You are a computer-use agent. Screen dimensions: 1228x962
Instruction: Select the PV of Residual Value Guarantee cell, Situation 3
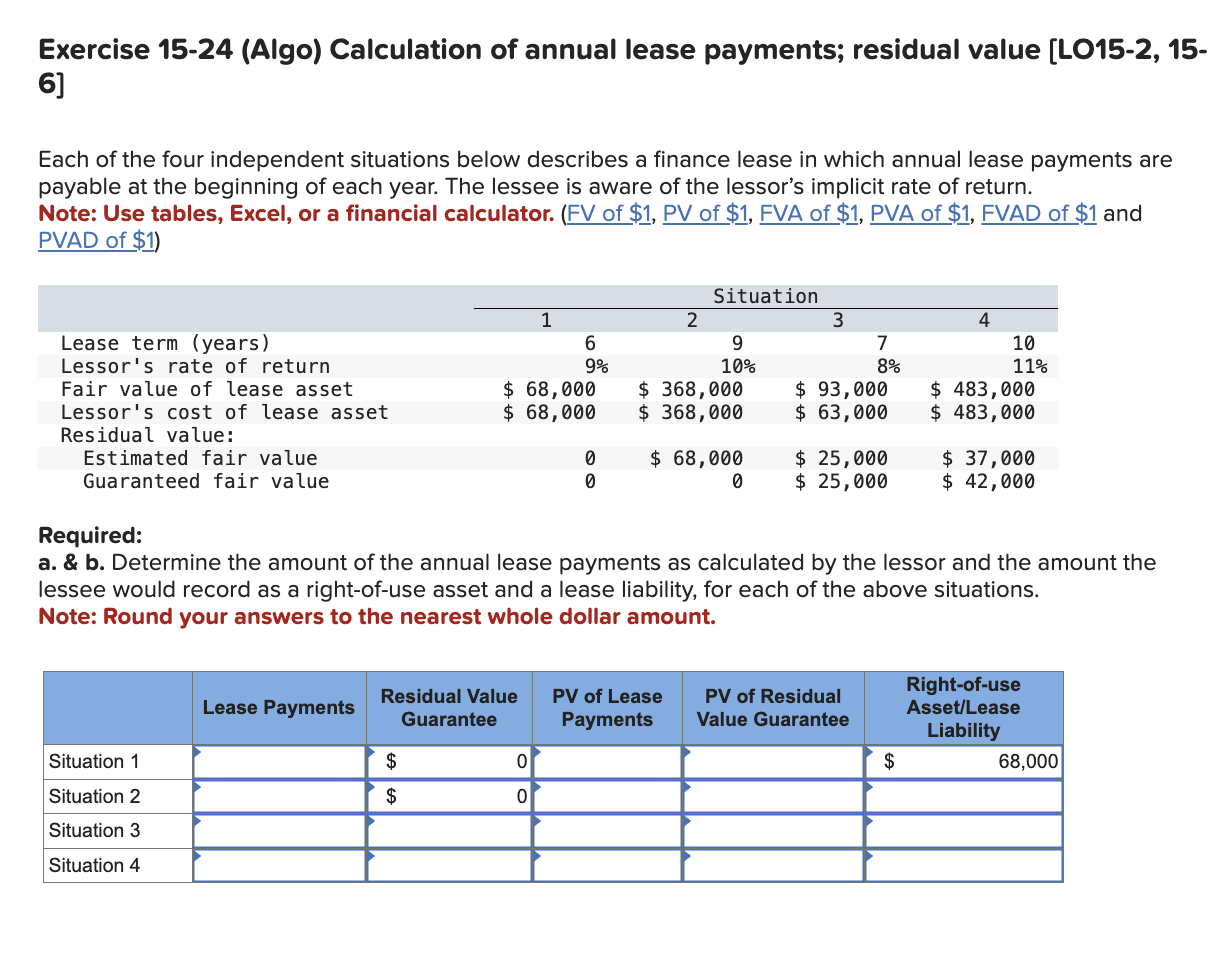pyautogui.click(x=772, y=830)
